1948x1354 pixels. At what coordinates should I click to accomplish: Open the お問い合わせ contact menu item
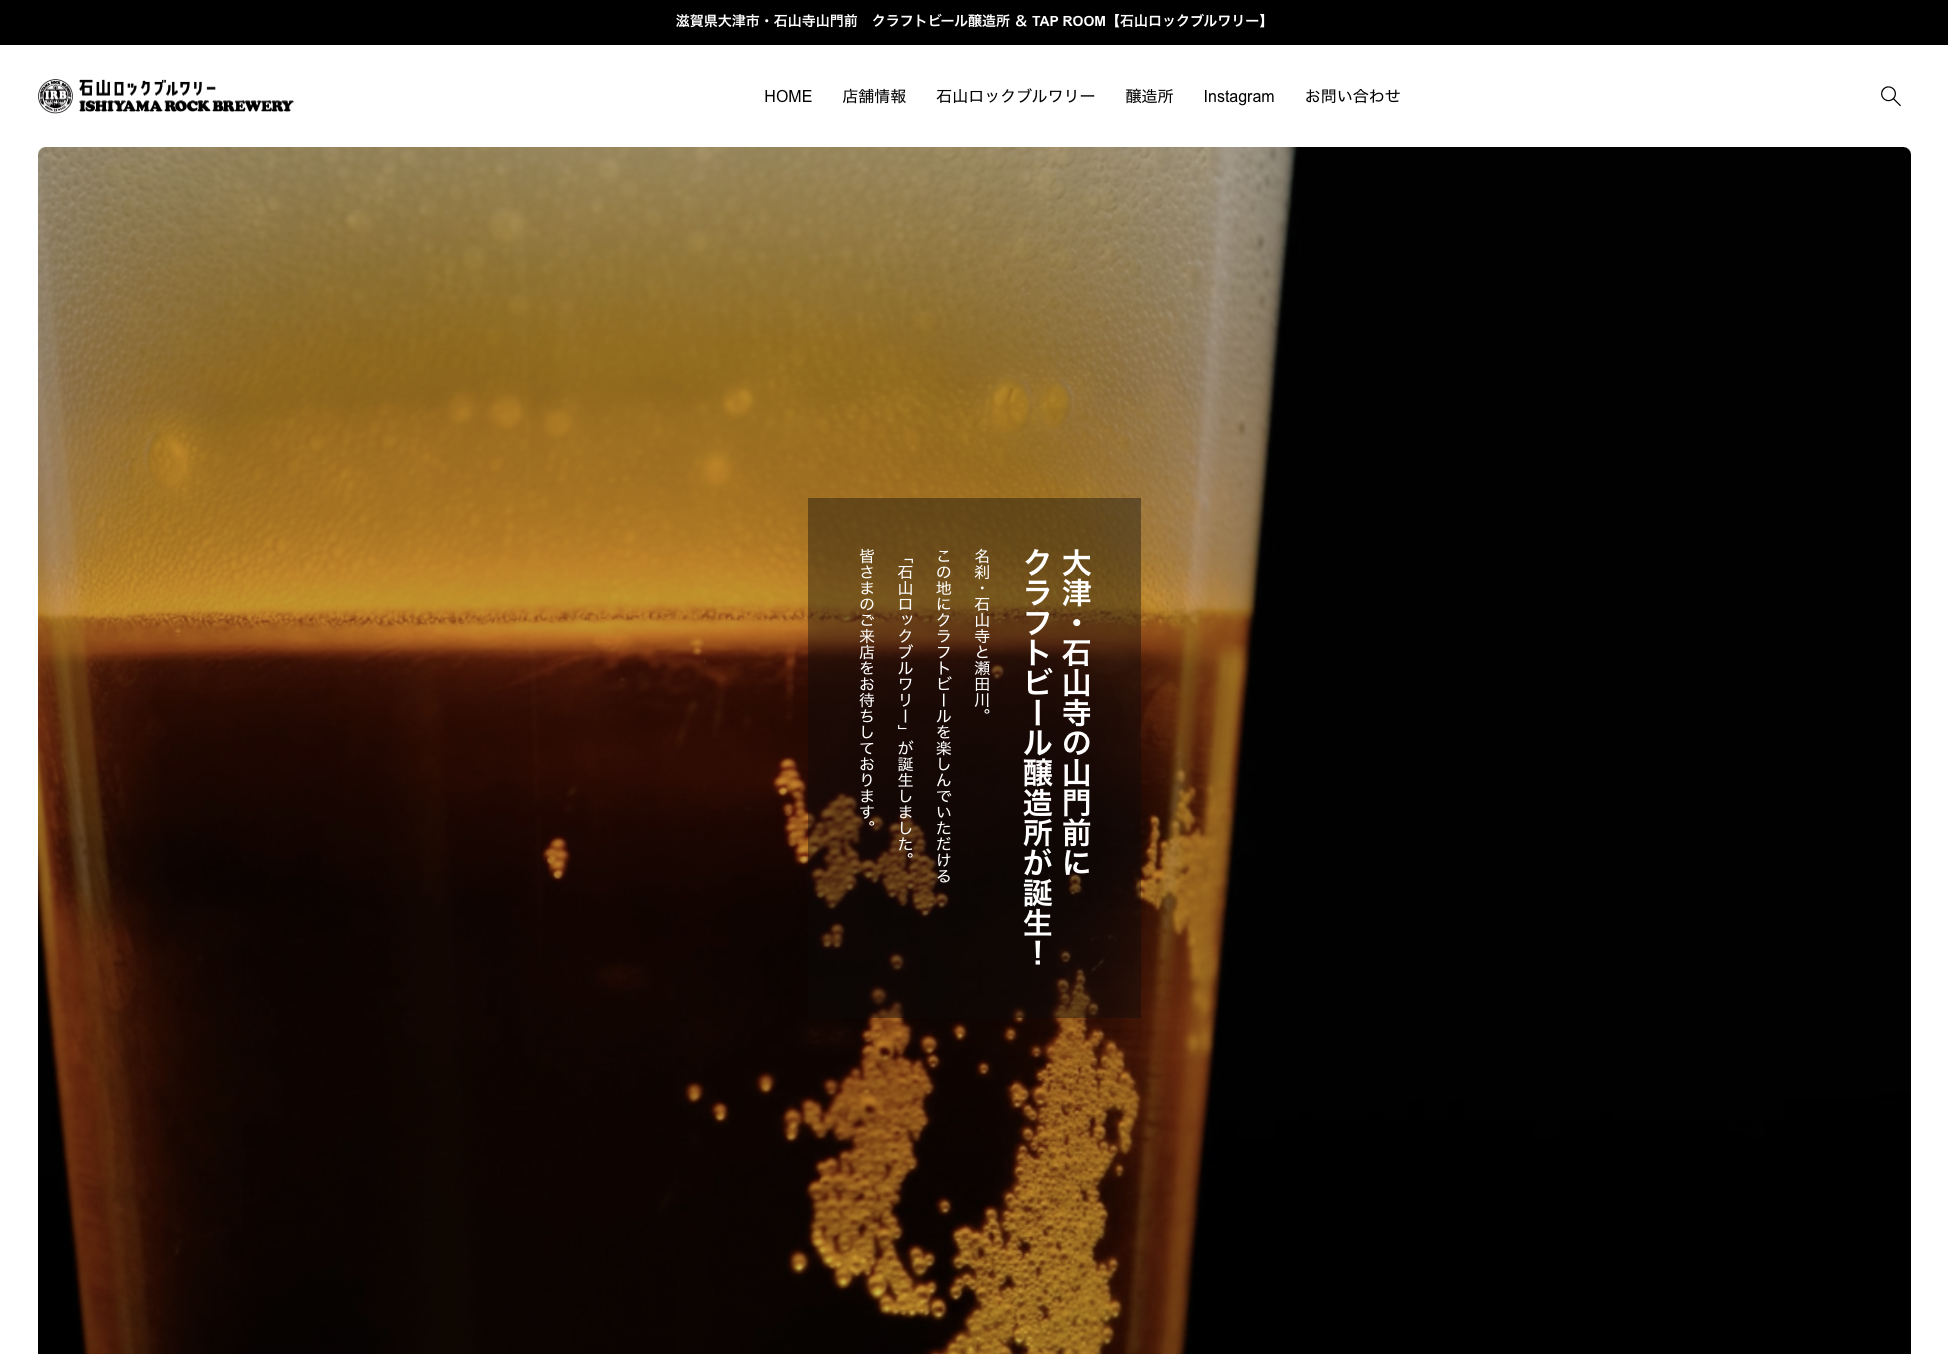pos(1352,96)
